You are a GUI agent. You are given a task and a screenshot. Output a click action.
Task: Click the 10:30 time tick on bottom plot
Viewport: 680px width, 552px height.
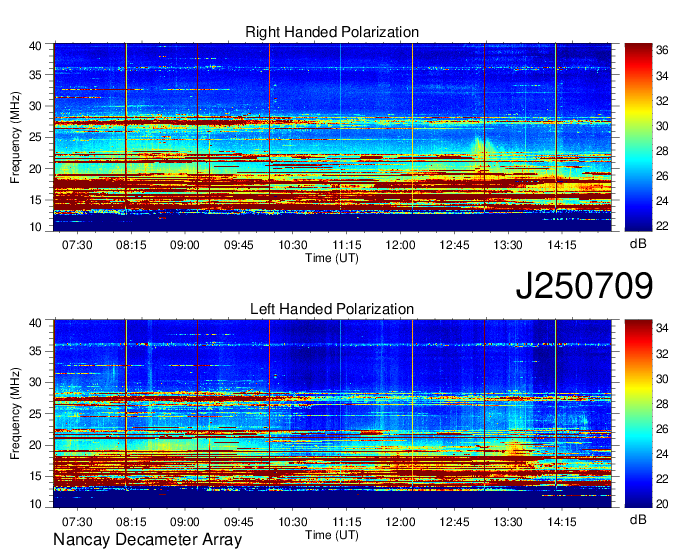click(x=293, y=522)
